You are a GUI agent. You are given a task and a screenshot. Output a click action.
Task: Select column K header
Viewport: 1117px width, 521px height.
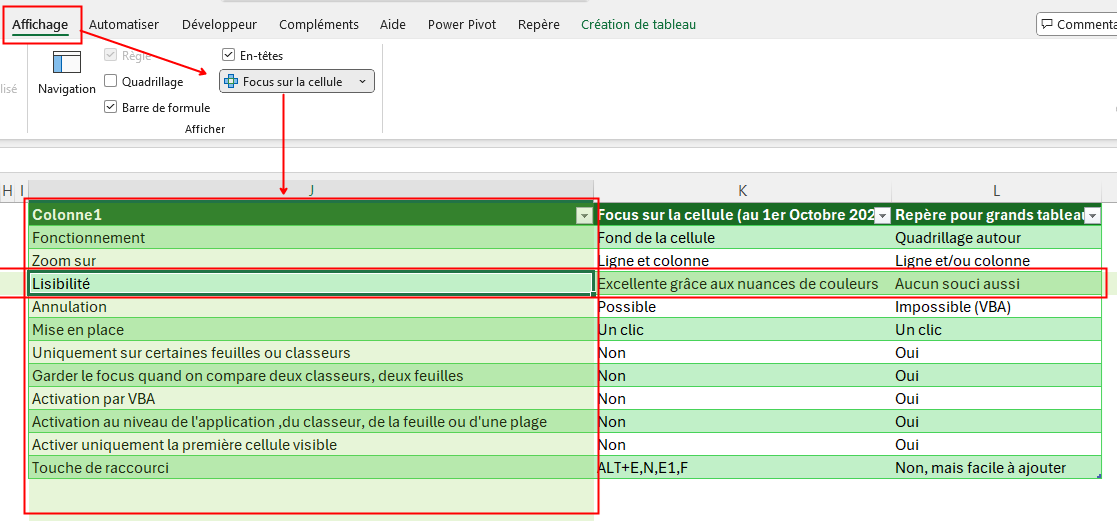click(742, 190)
